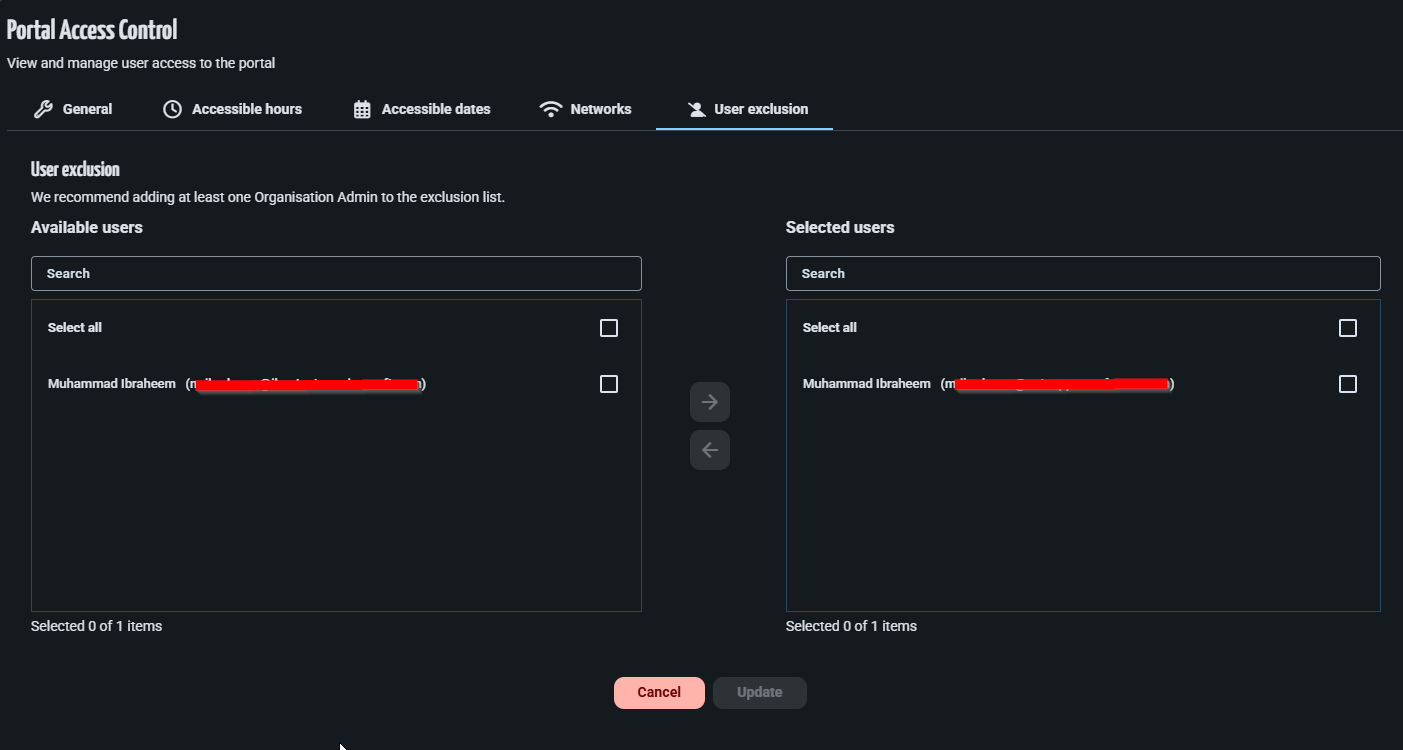Image resolution: width=1403 pixels, height=750 pixels.
Task: Click the Select all label in Selected users
Action: coord(830,328)
